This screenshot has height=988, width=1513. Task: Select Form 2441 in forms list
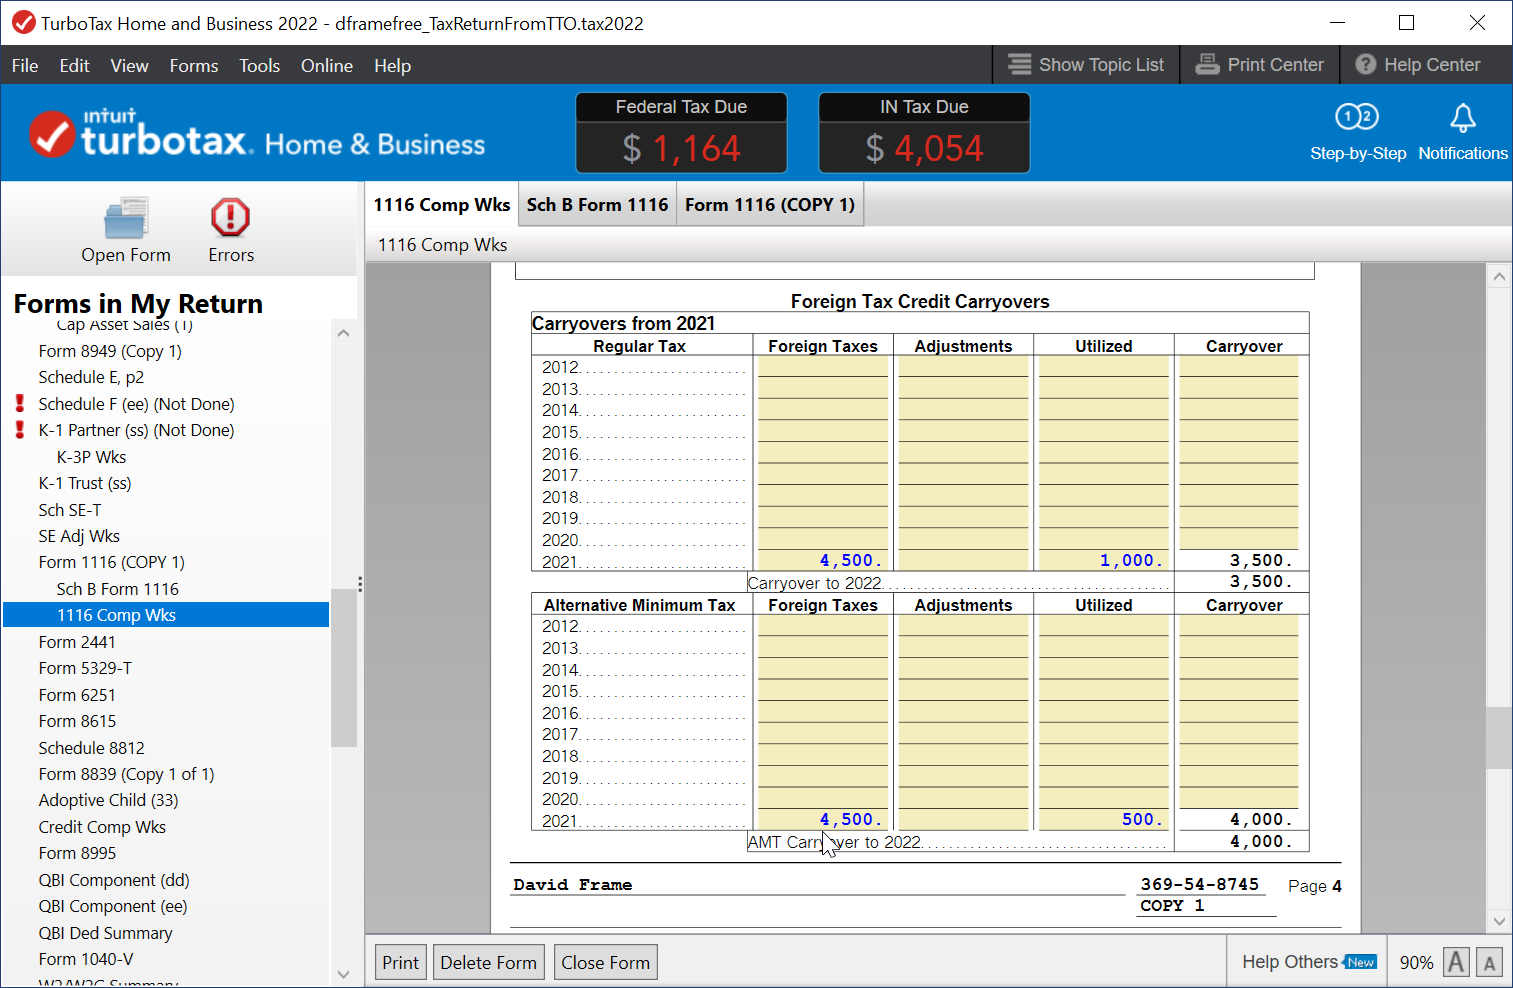pos(77,642)
